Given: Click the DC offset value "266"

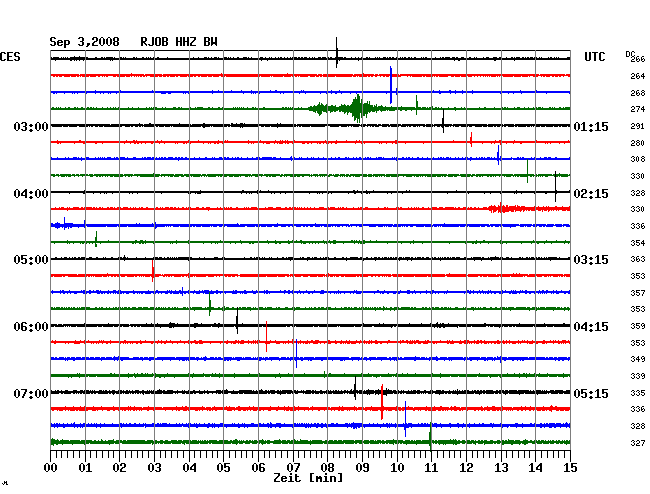Looking at the screenshot, I should [x=638, y=59].
